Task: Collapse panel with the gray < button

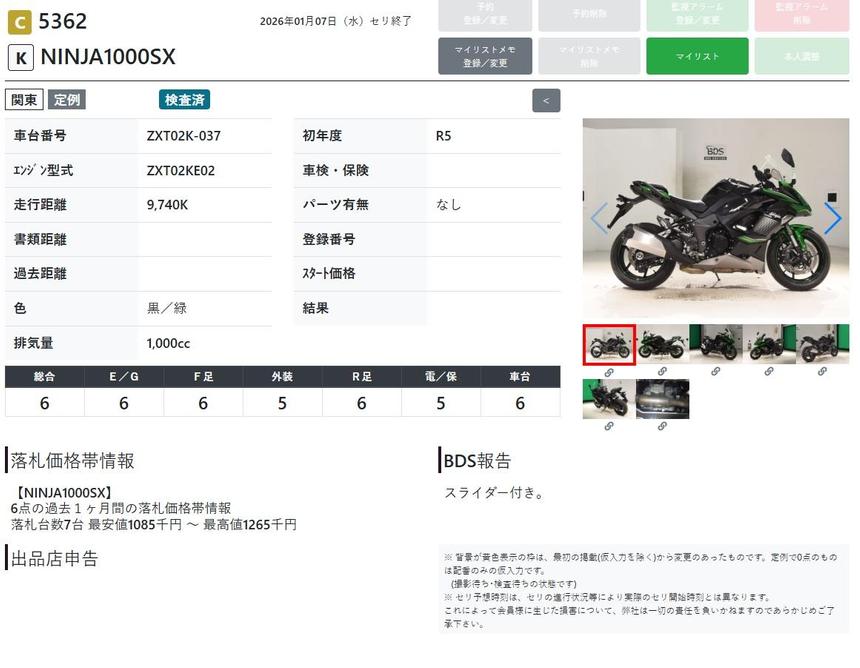Action: [x=546, y=100]
